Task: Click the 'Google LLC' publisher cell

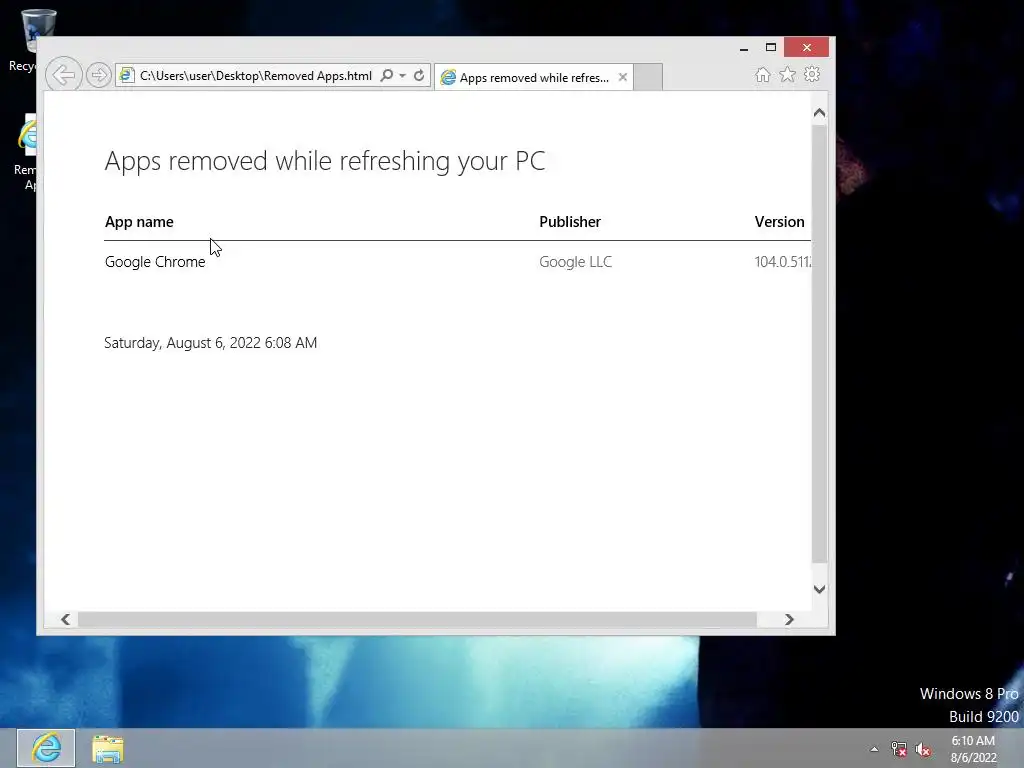Action: (575, 262)
